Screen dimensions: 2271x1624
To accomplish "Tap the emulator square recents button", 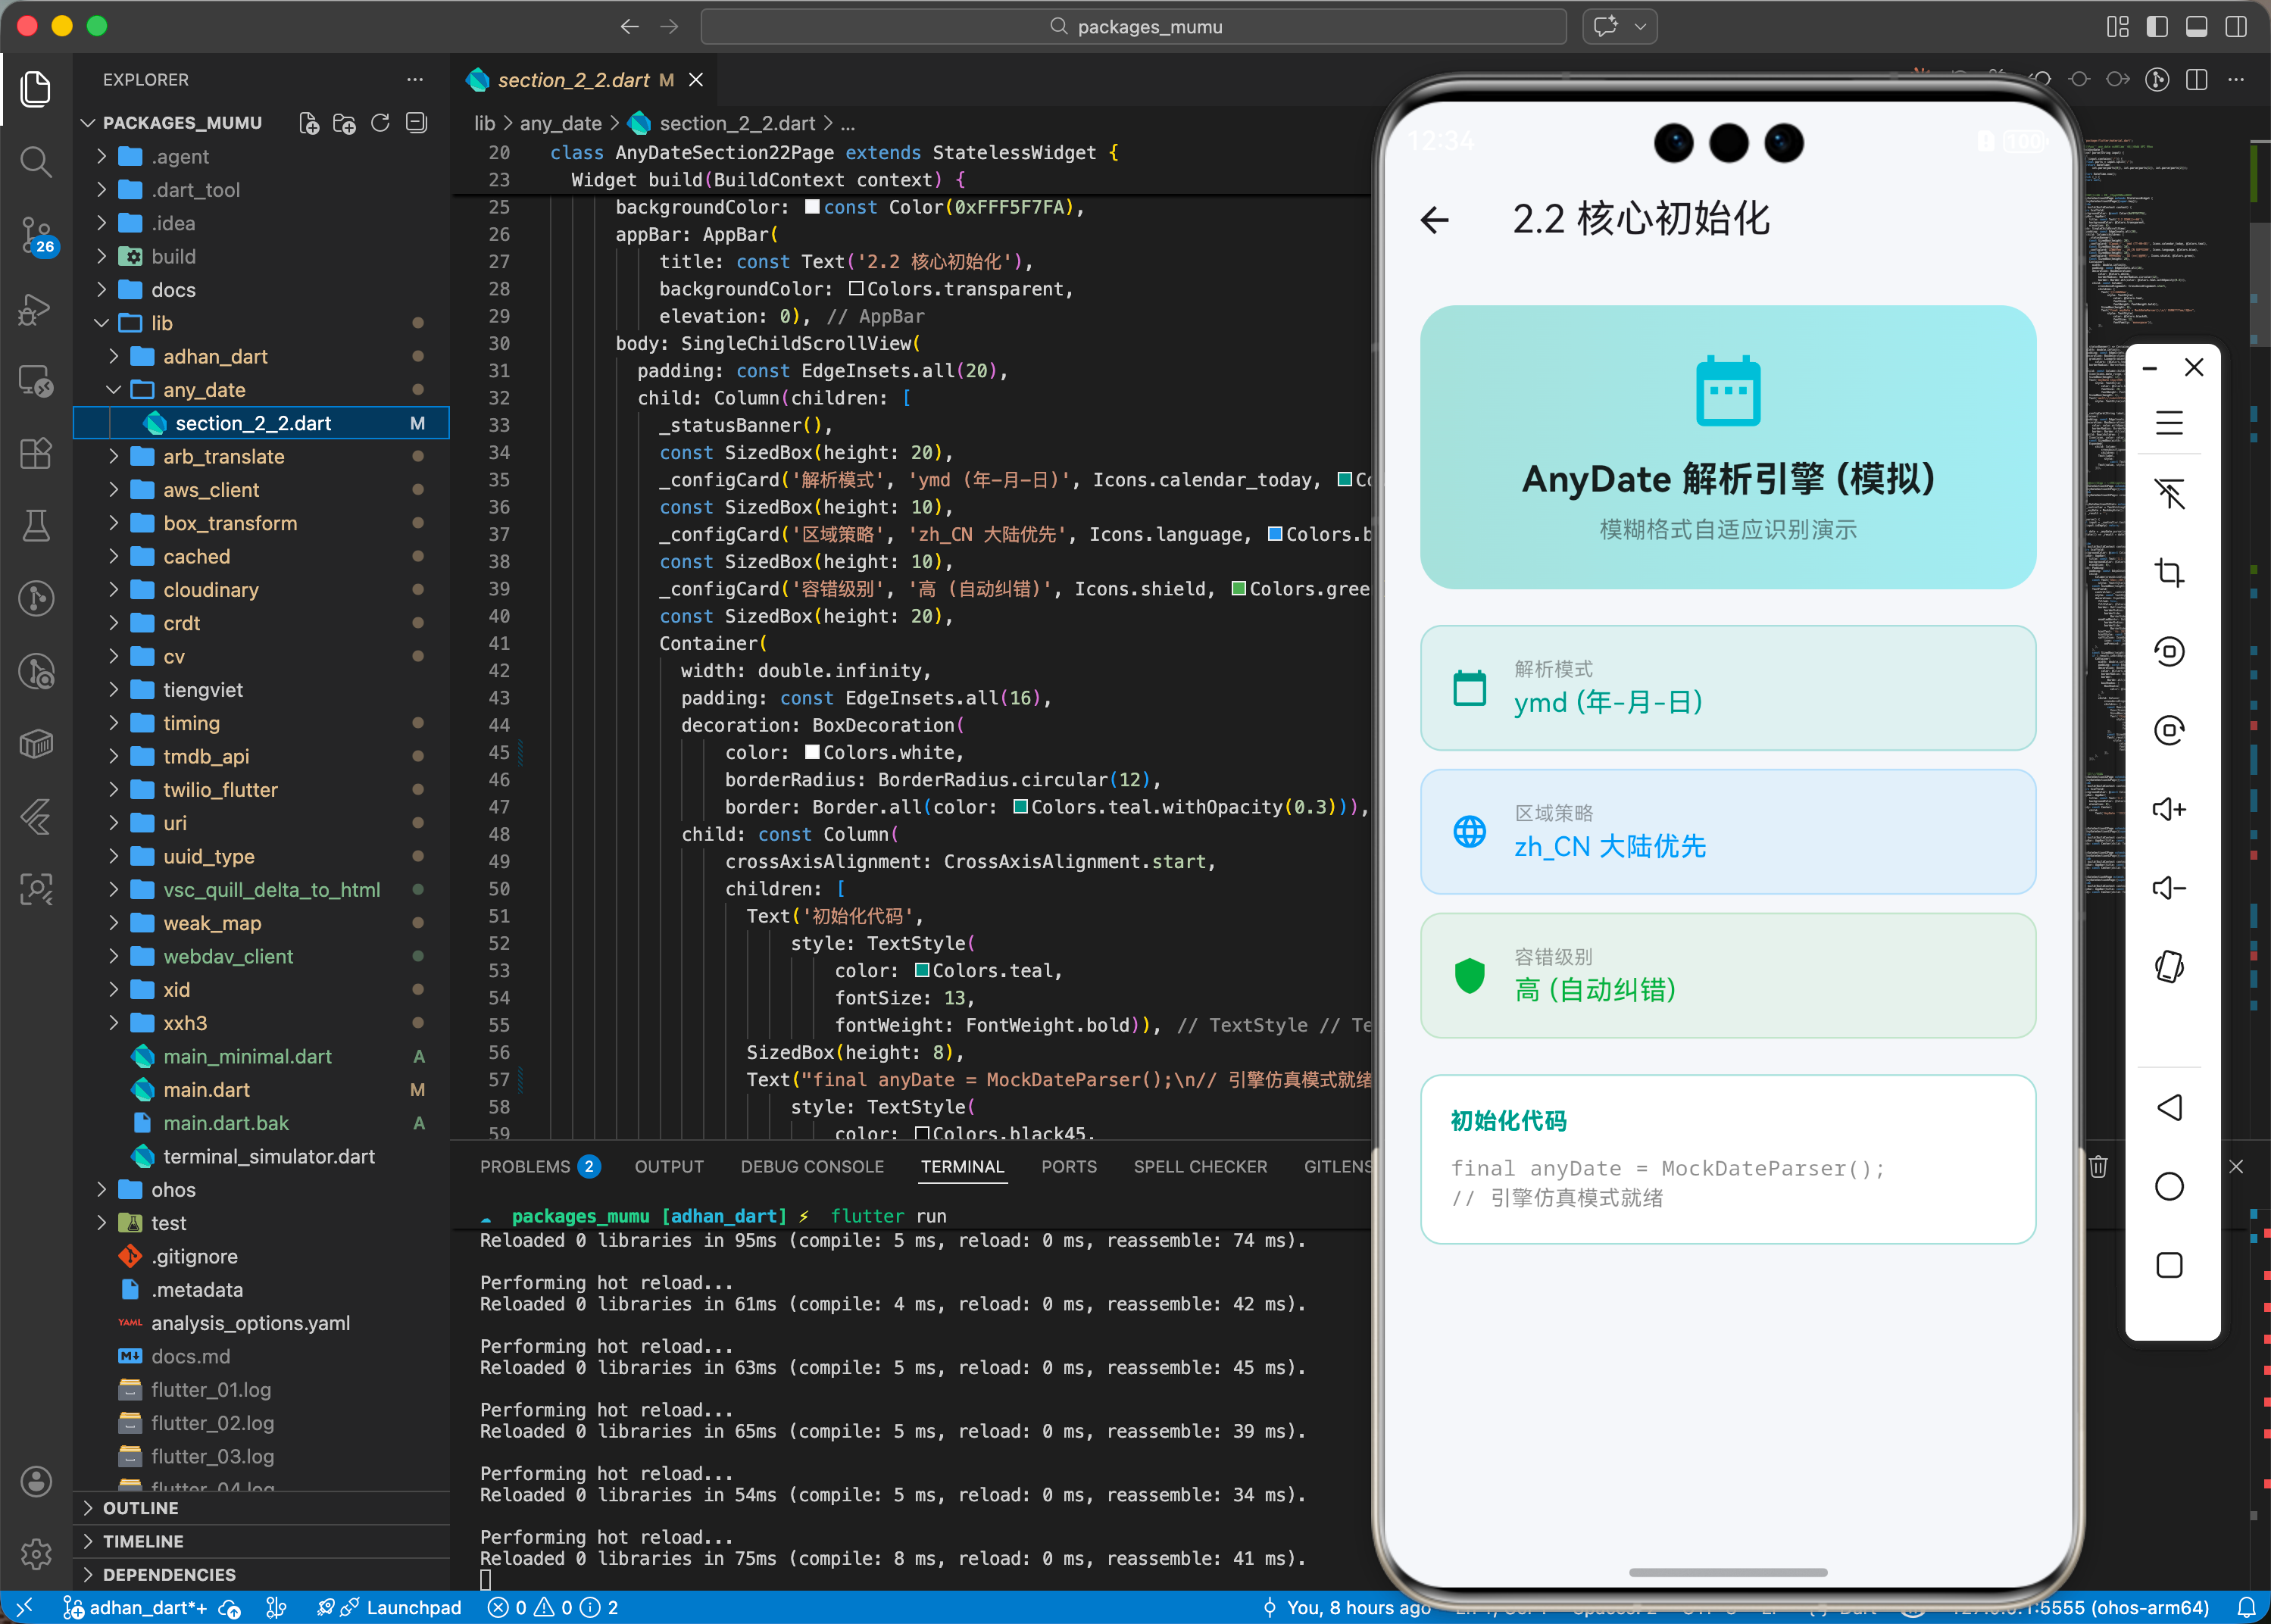I will click(2169, 1265).
